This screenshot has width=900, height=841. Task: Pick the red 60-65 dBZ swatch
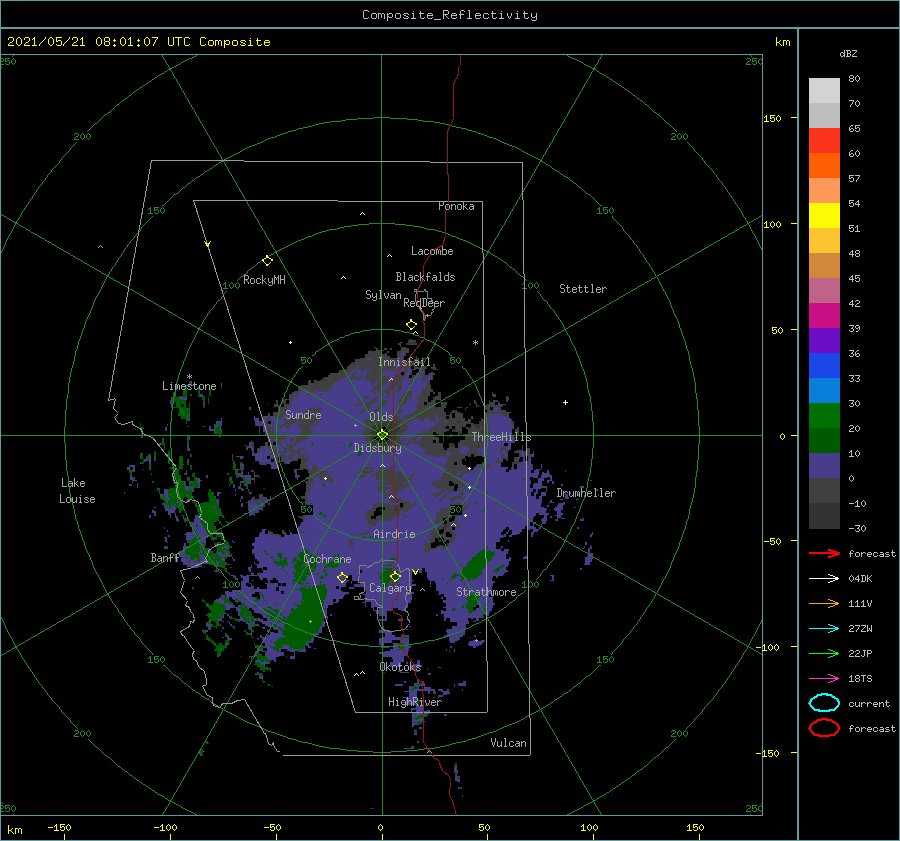click(824, 141)
